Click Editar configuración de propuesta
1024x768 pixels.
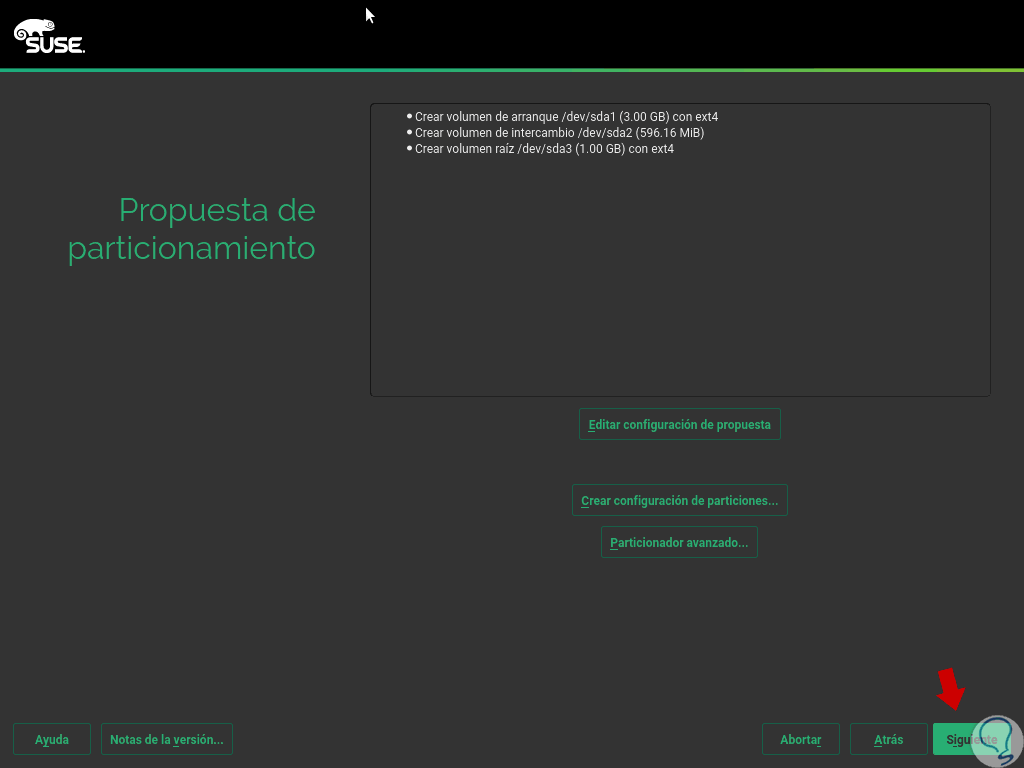click(x=679, y=424)
